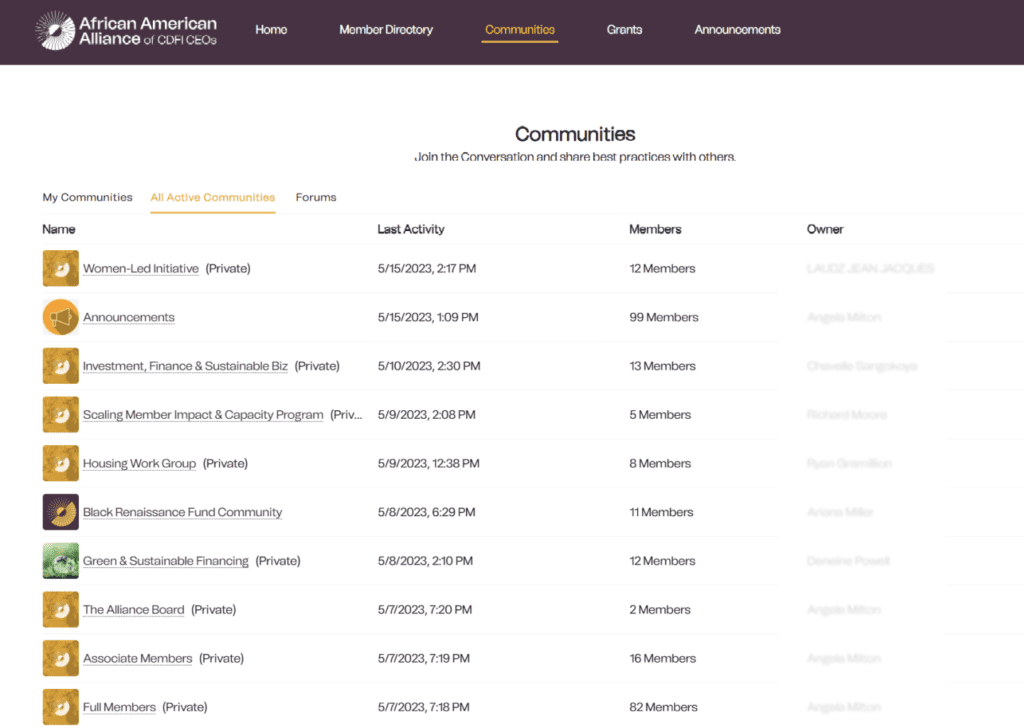This screenshot has width=1024, height=728.
Task: Click the 16 Members cell
Action: pos(662,658)
